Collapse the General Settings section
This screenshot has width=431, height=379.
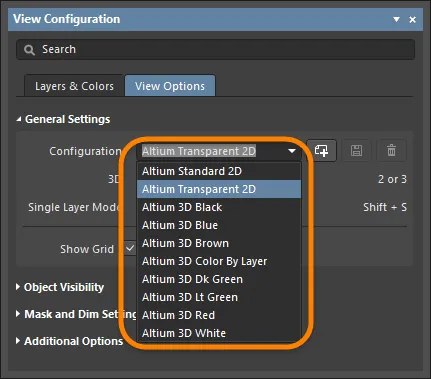(19, 119)
